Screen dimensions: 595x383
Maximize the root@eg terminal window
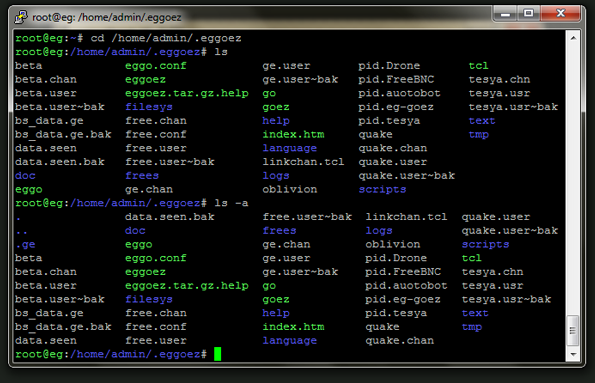click(x=528, y=14)
